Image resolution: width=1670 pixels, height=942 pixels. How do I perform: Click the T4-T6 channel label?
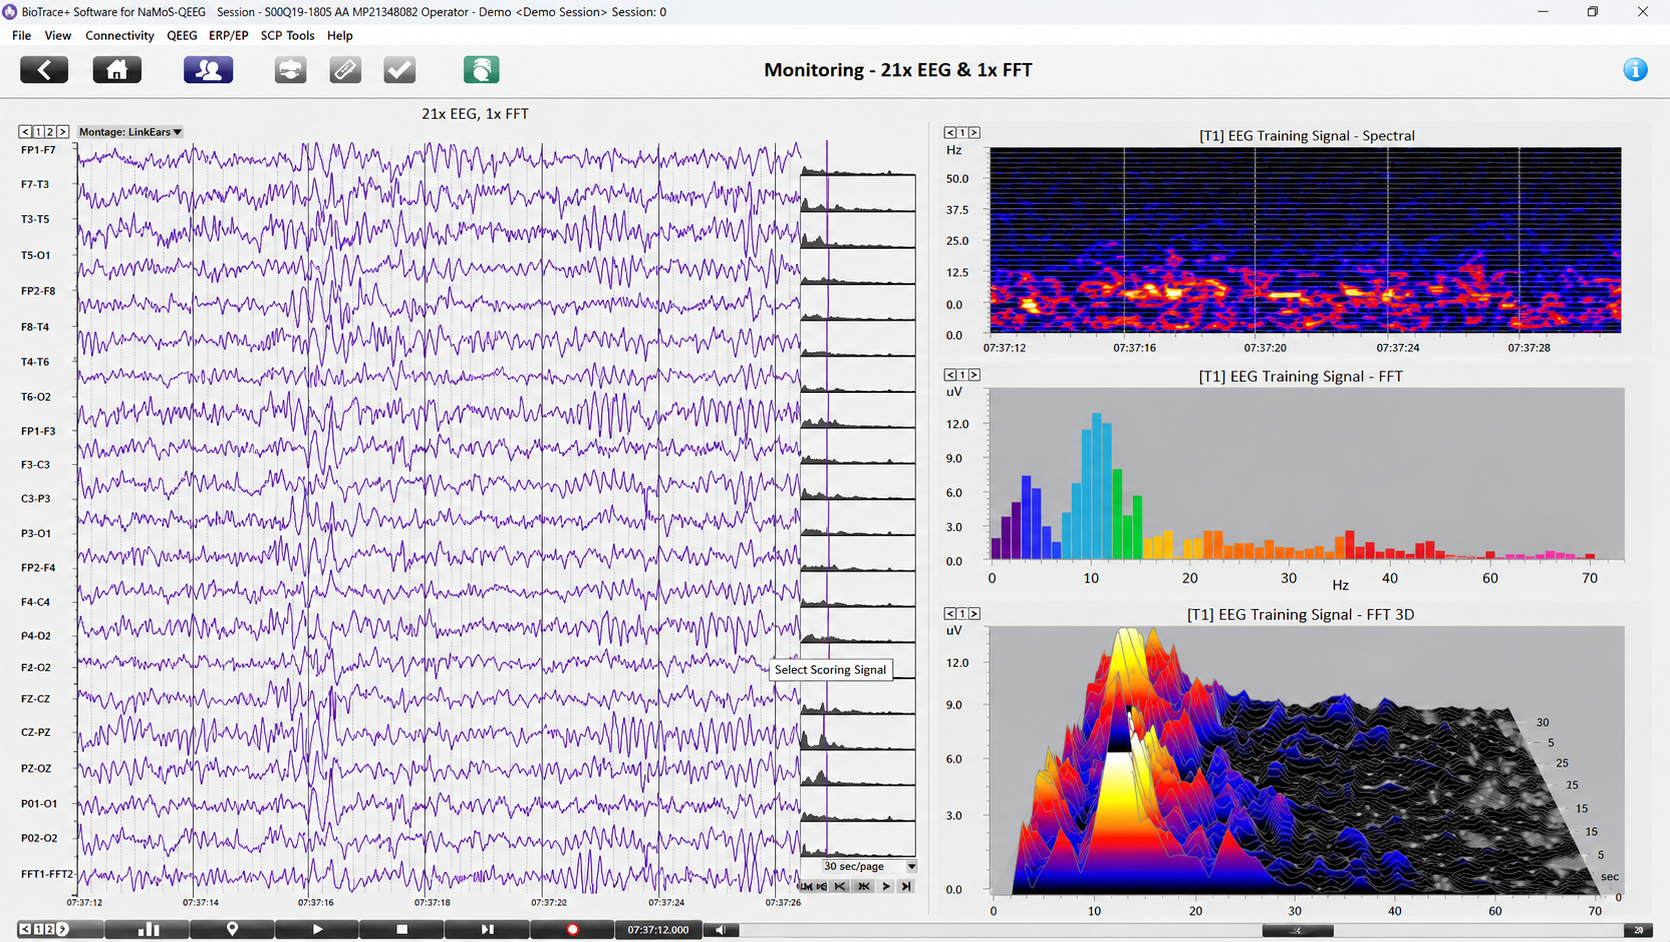coord(35,362)
